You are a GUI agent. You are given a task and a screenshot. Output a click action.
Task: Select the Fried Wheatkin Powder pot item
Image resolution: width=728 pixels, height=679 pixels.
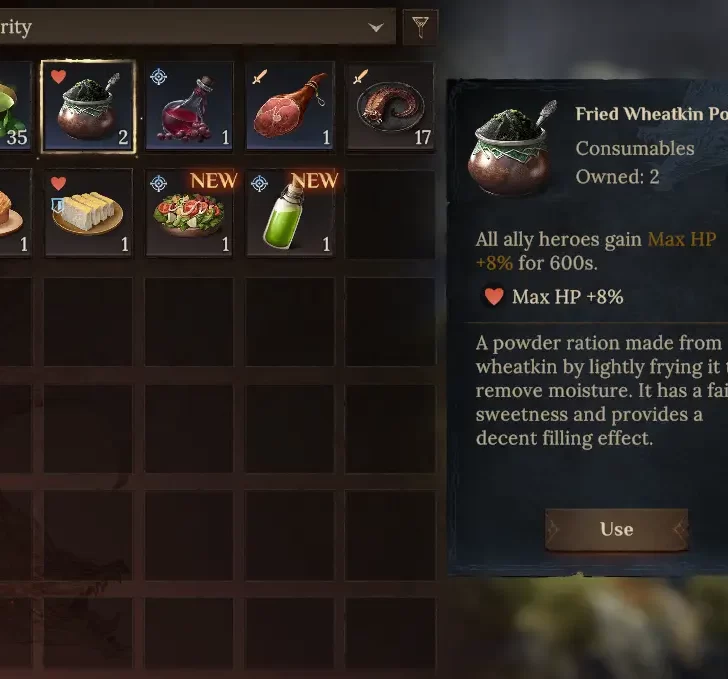(88, 107)
